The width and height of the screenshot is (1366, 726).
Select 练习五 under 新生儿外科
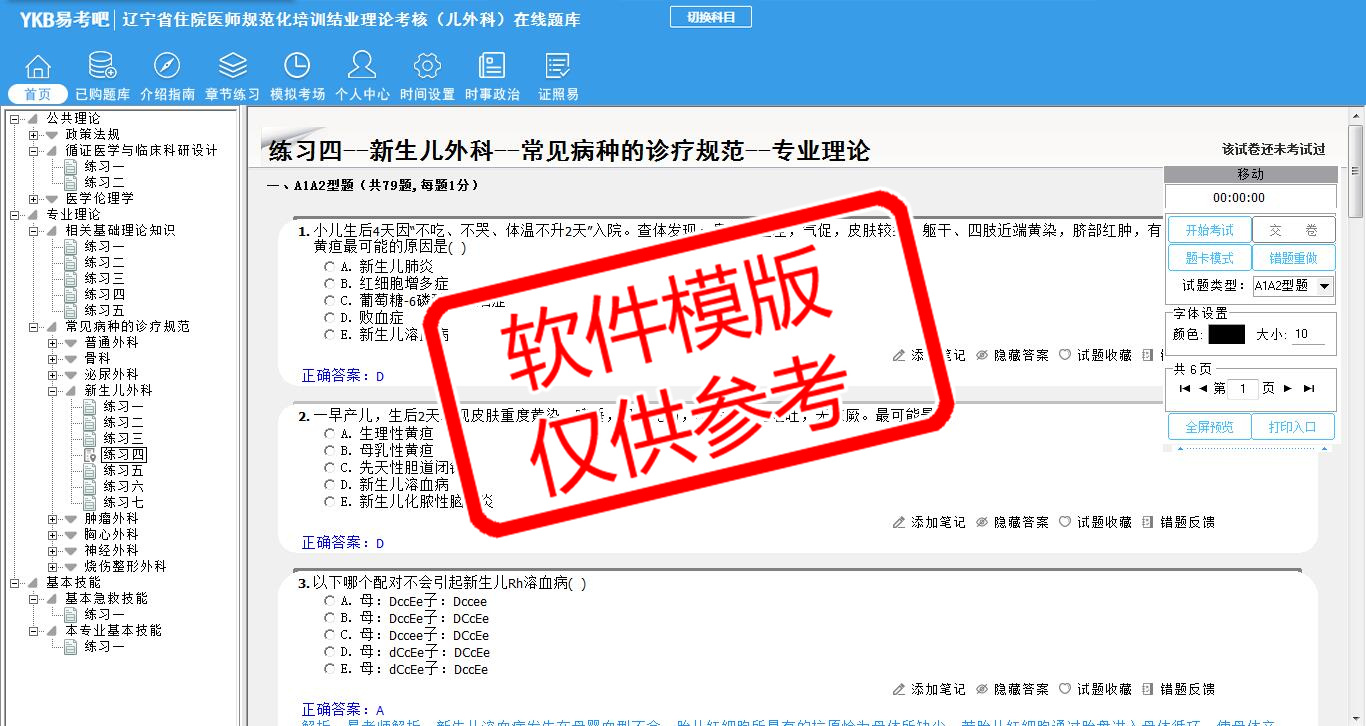pyautogui.click(x=123, y=470)
